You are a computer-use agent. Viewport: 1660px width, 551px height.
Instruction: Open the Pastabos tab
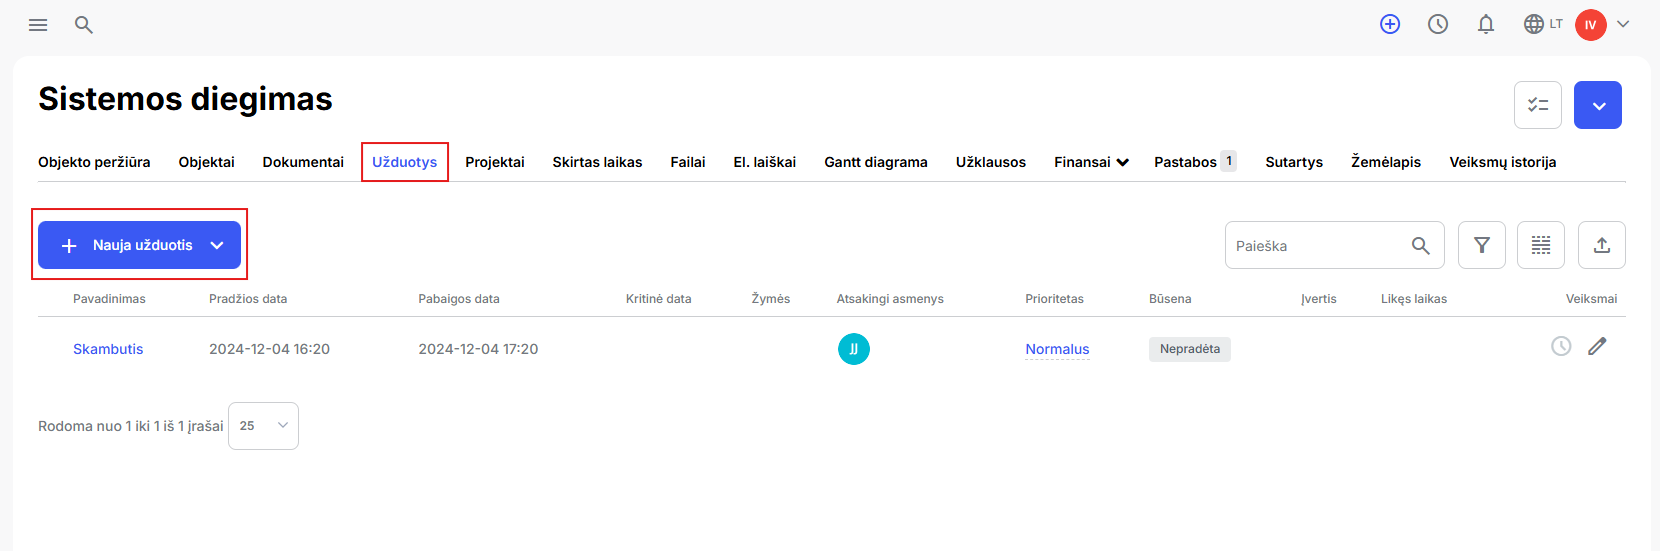1195,162
